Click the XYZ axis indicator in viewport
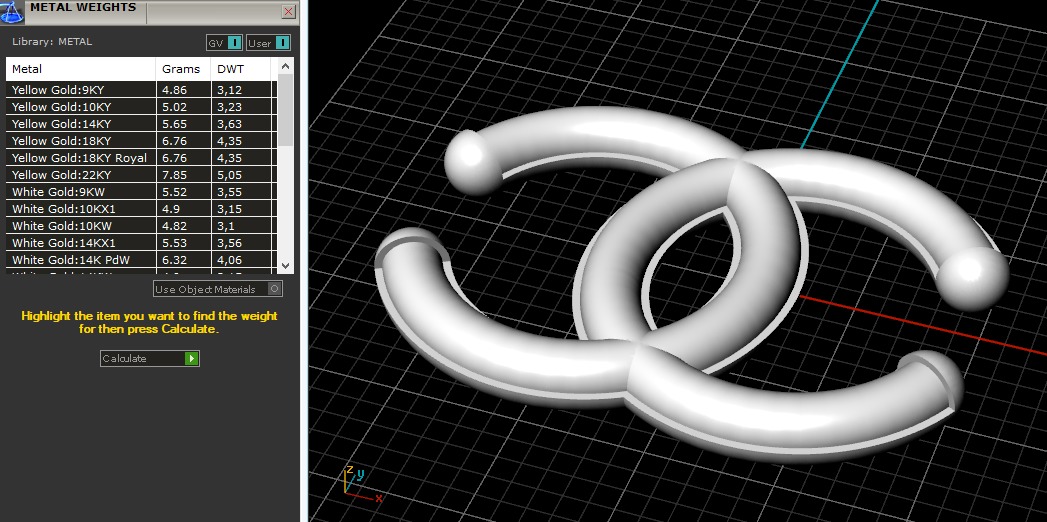 (x=363, y=483)
